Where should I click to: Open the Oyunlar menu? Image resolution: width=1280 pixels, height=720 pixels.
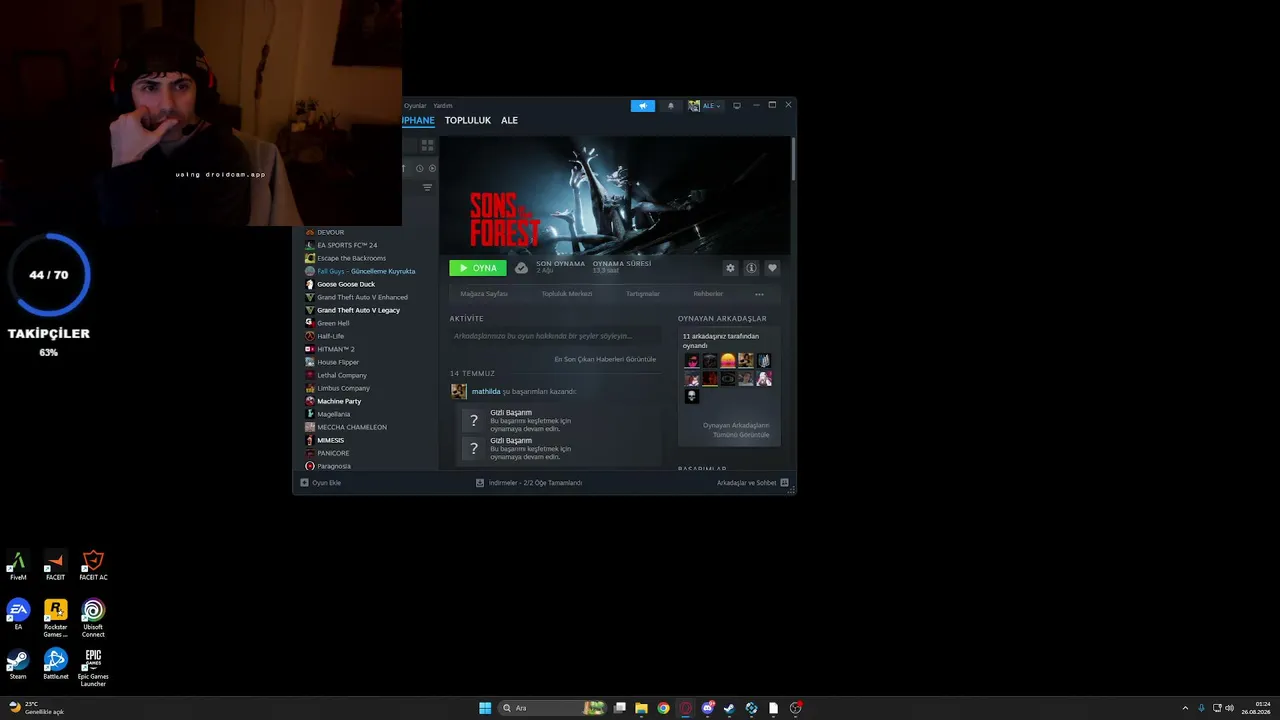point(415,106)
